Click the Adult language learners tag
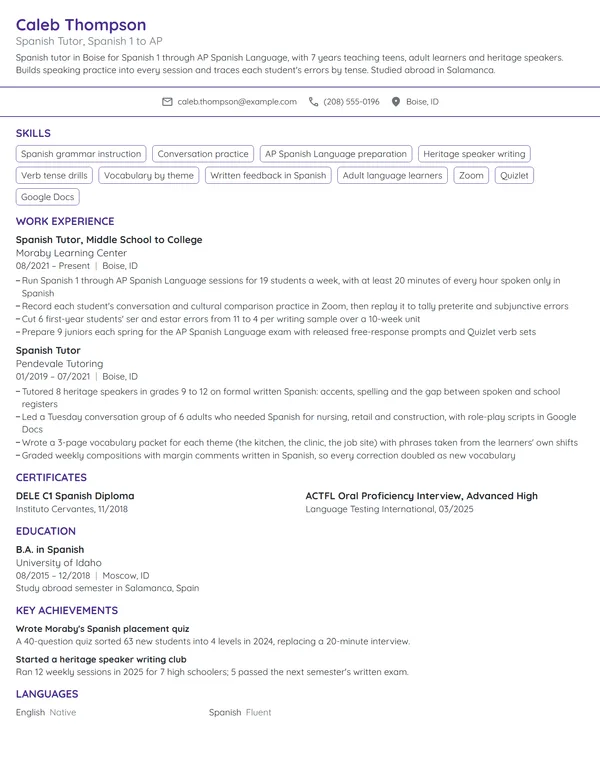 [x=393, y=175]
